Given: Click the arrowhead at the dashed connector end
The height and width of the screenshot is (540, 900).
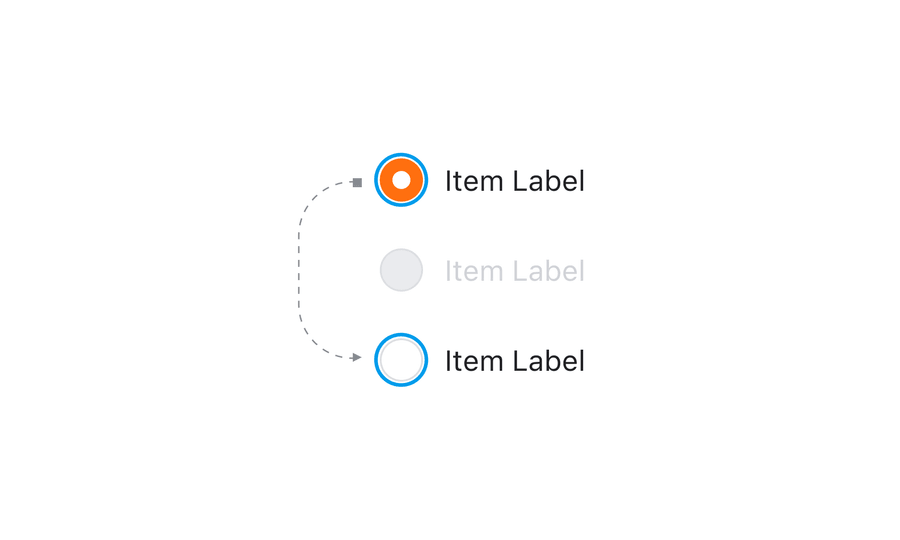Looking at the screenshot, I should [356, 357].
